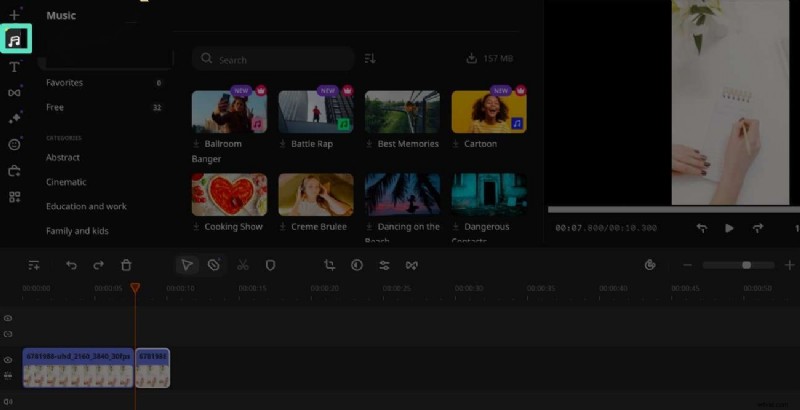
Task: Click the timeline zoom slider handle
Action: click(x=746, y=265)
